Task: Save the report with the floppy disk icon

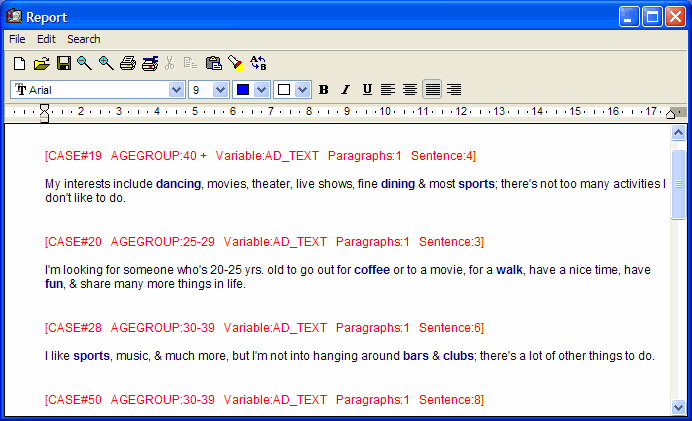Action: tap(63, 64)
